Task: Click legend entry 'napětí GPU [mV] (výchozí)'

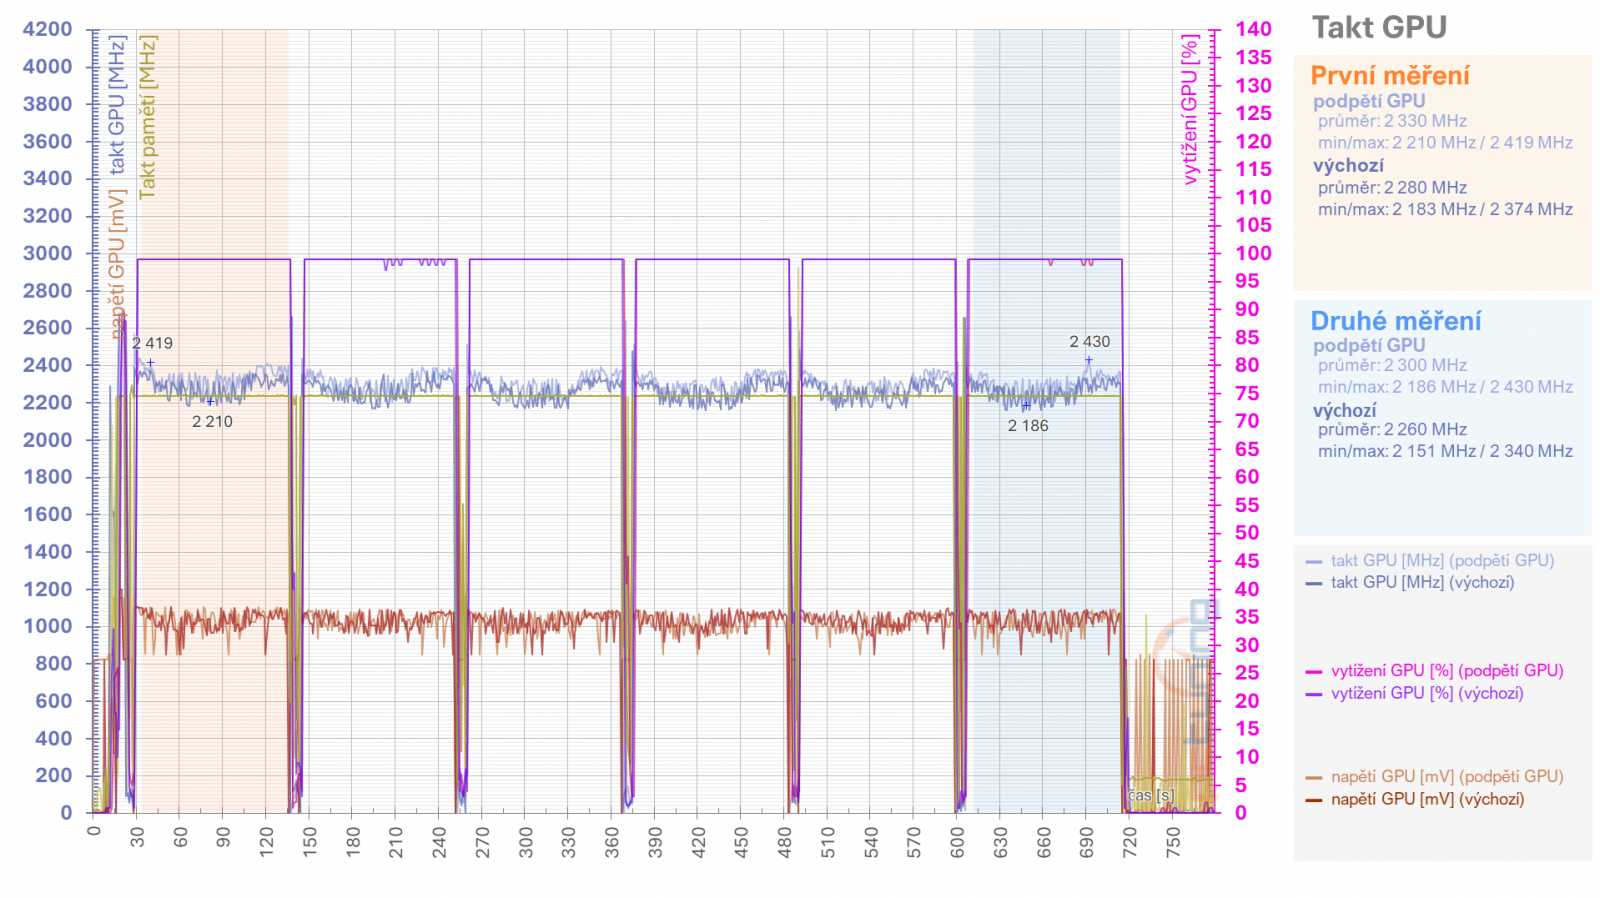Action: click(x=1427, y=799)
